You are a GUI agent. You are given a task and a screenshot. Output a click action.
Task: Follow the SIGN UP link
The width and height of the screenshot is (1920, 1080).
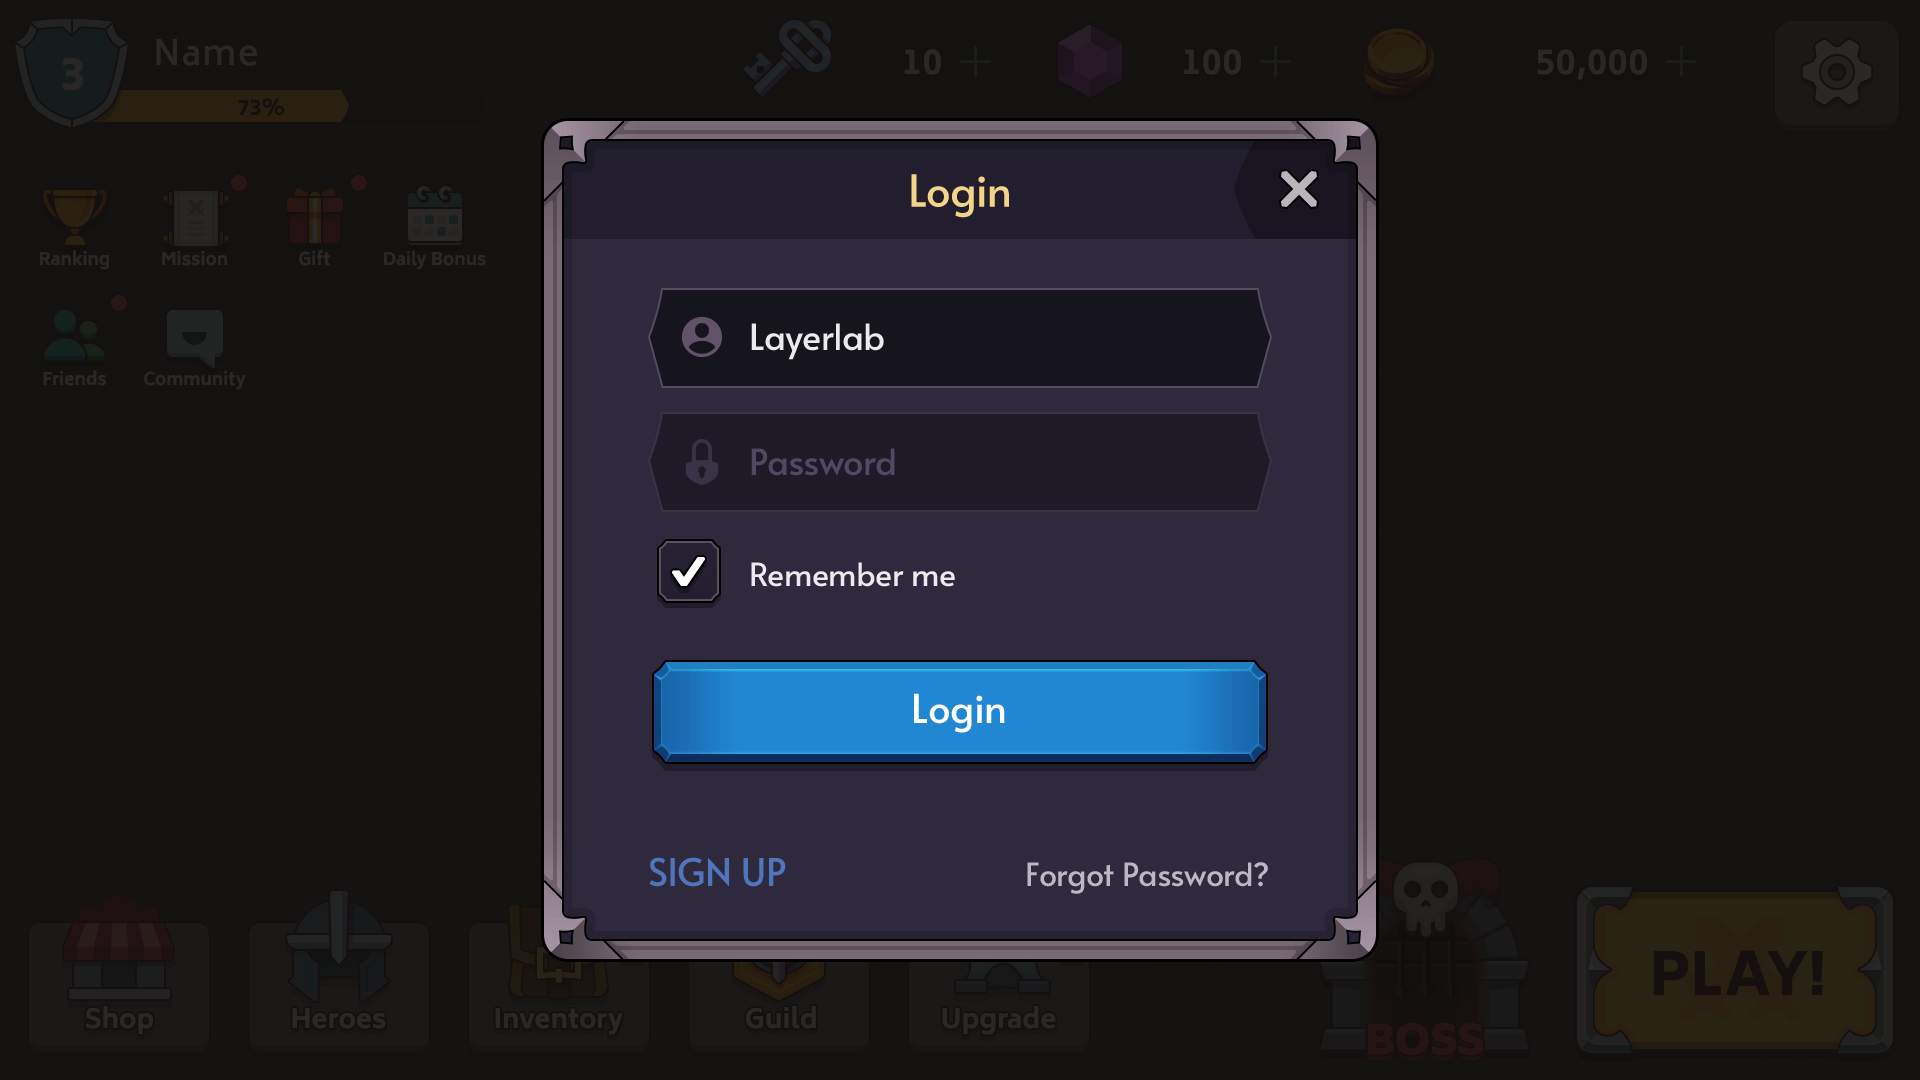click(x=717, y=873)
